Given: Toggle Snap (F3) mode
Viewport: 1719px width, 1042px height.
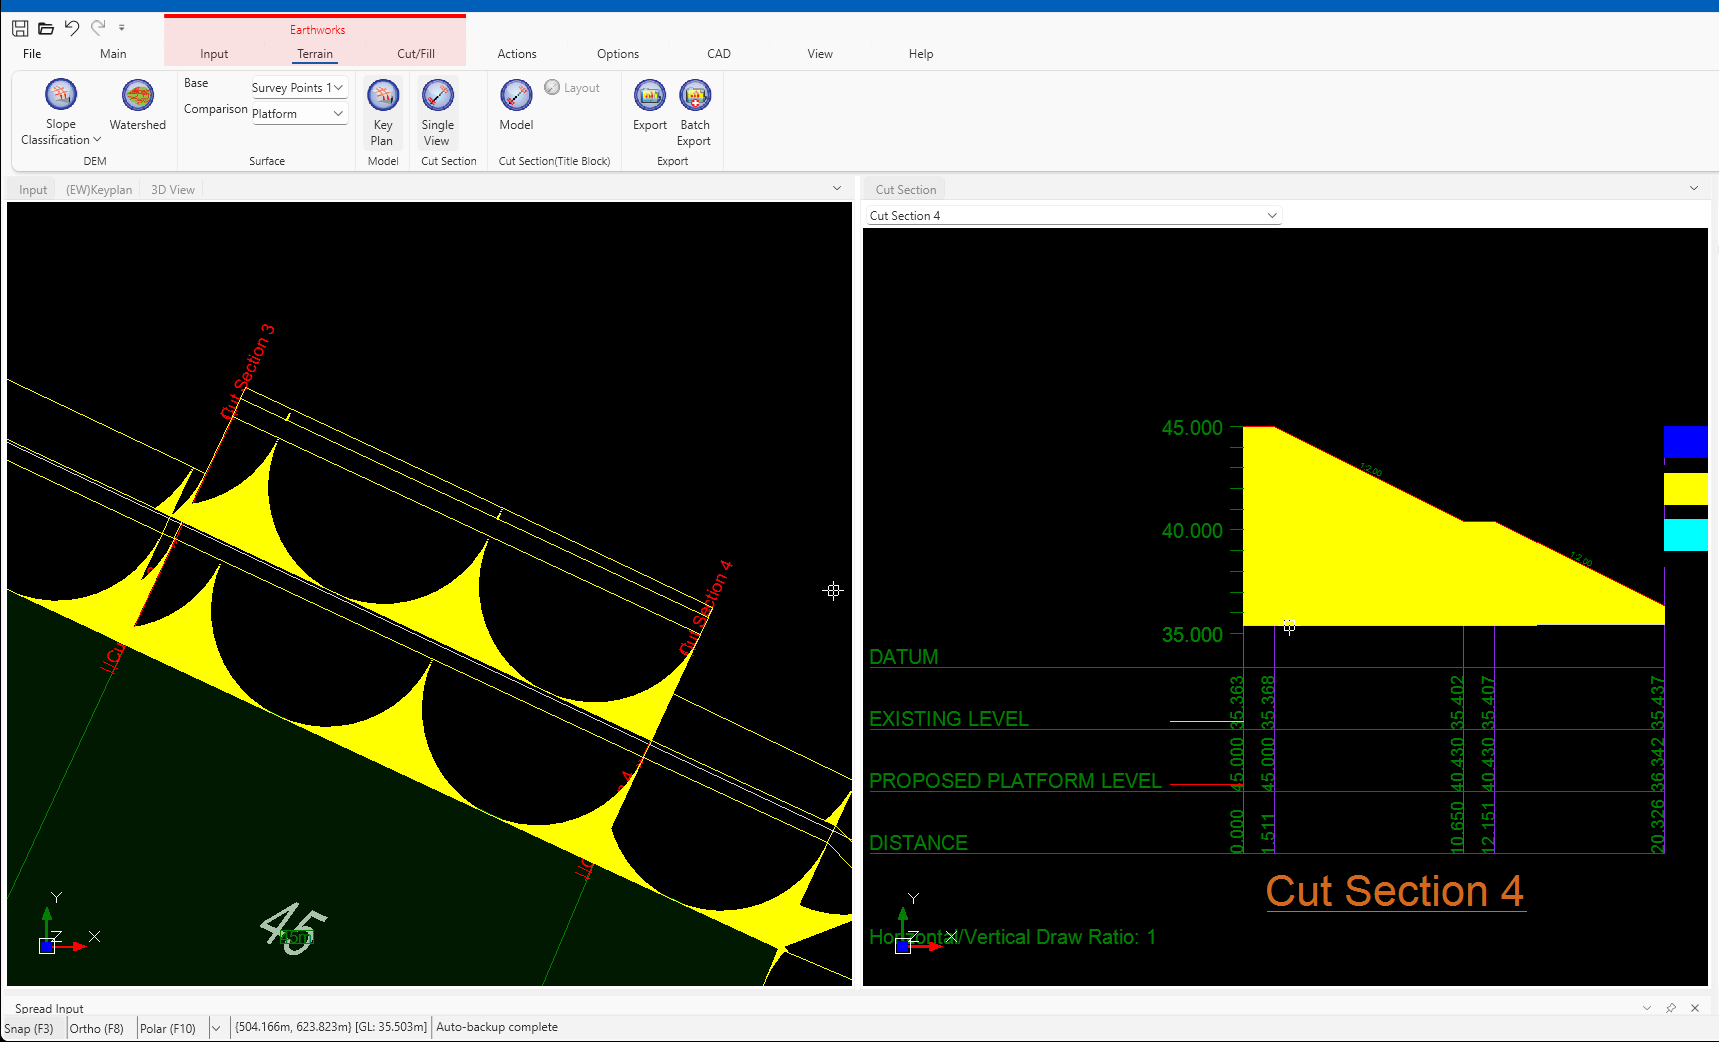Looking at the screenshot, I should (30, 1028).
